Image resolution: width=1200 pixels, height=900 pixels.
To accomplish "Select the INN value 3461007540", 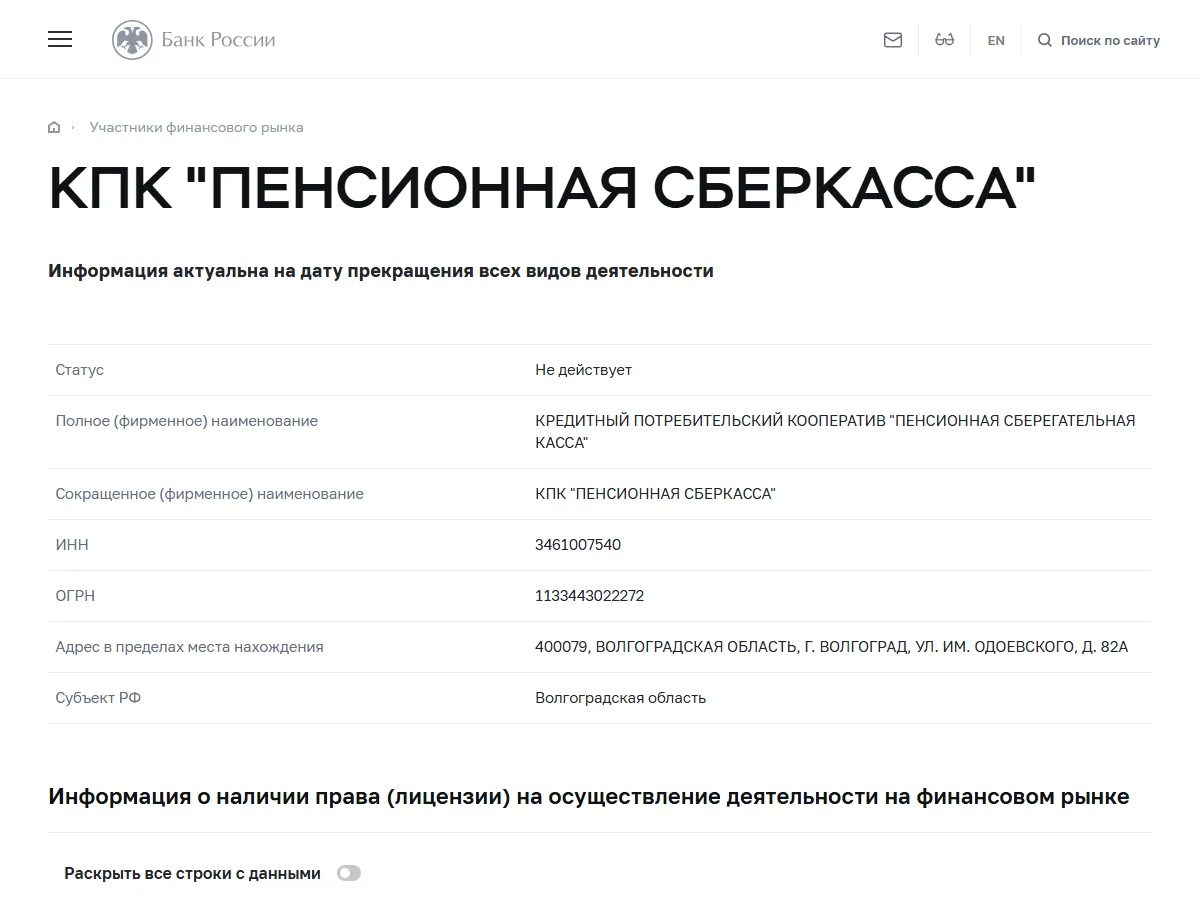I will tap(578, 545).
